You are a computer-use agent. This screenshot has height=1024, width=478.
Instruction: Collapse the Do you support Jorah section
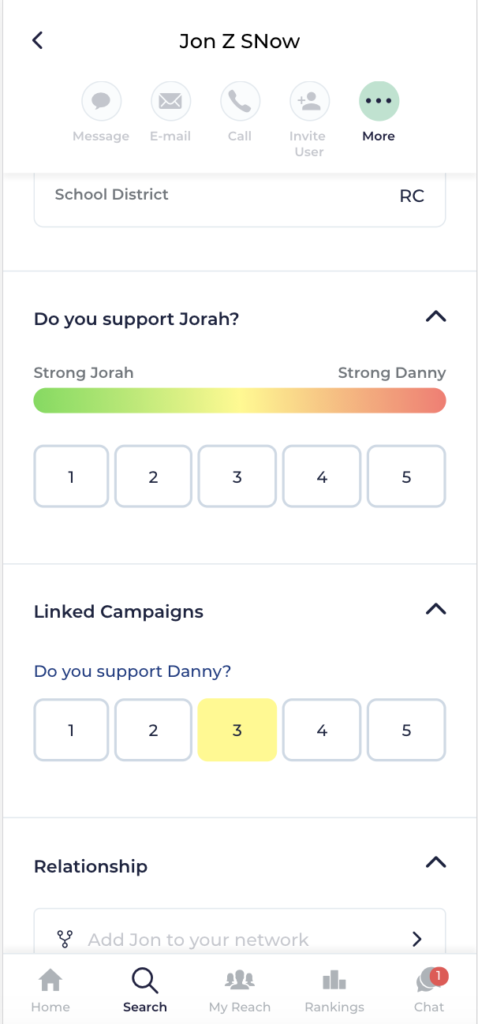coord(436,317)
